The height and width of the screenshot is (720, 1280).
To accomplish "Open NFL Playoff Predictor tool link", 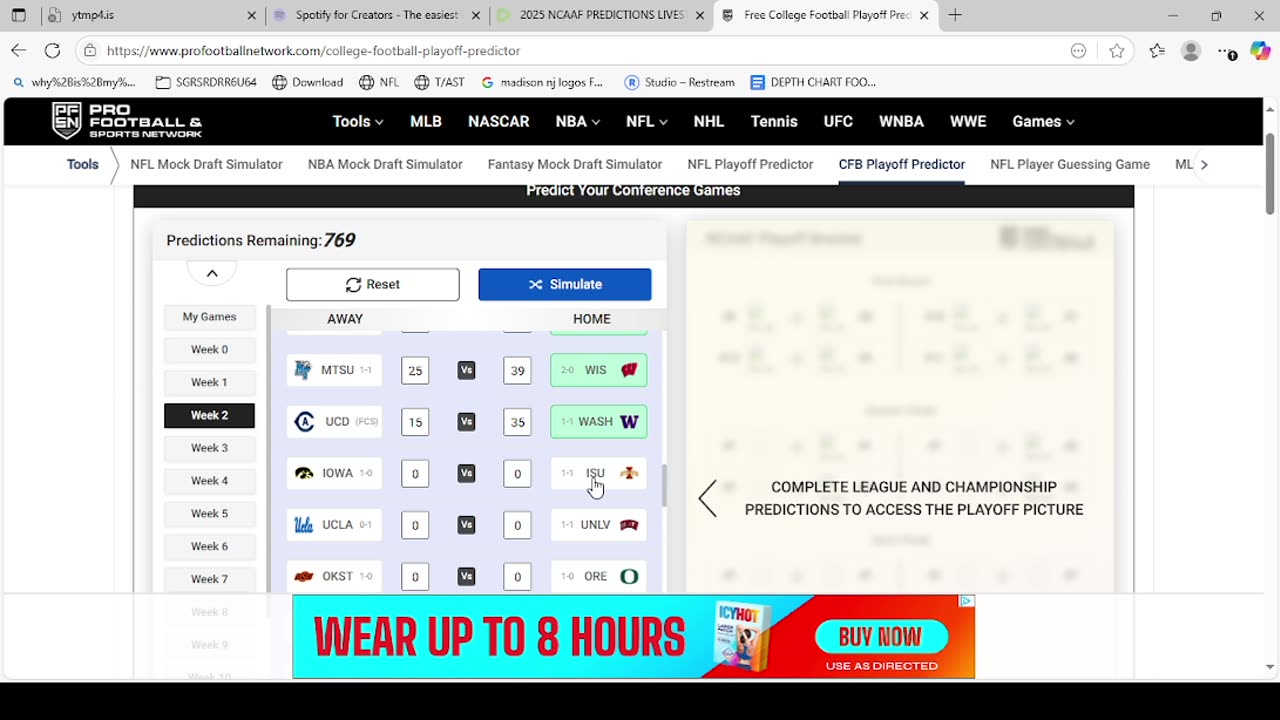I will (750, 165).
